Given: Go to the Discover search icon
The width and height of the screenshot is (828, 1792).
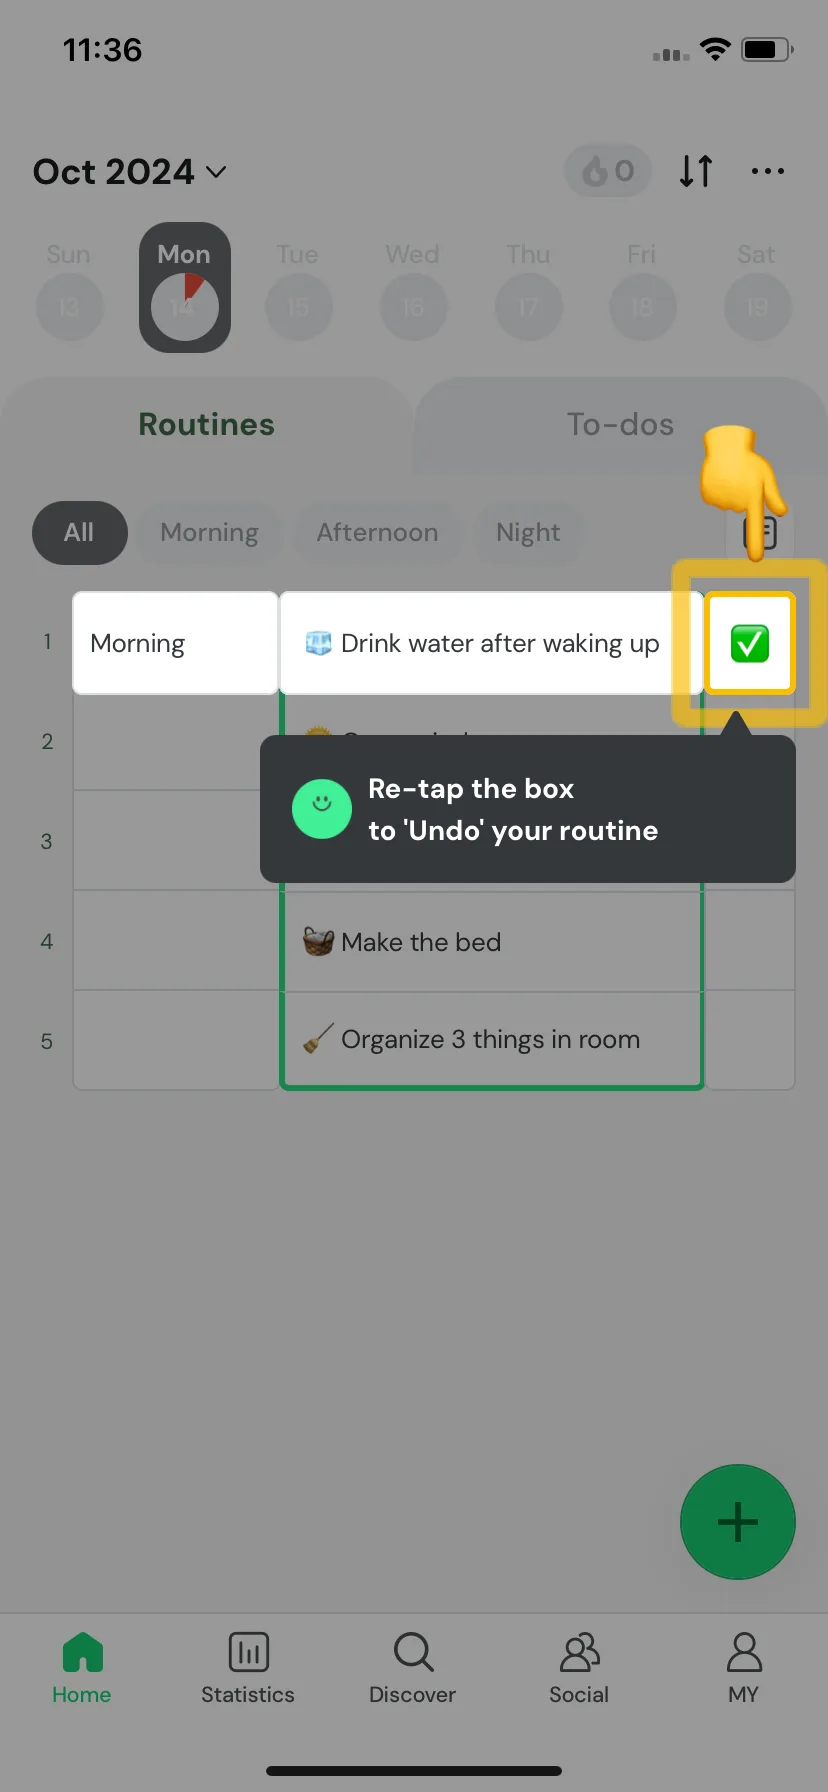Looking at the screenshot, I should (413, 1652).
